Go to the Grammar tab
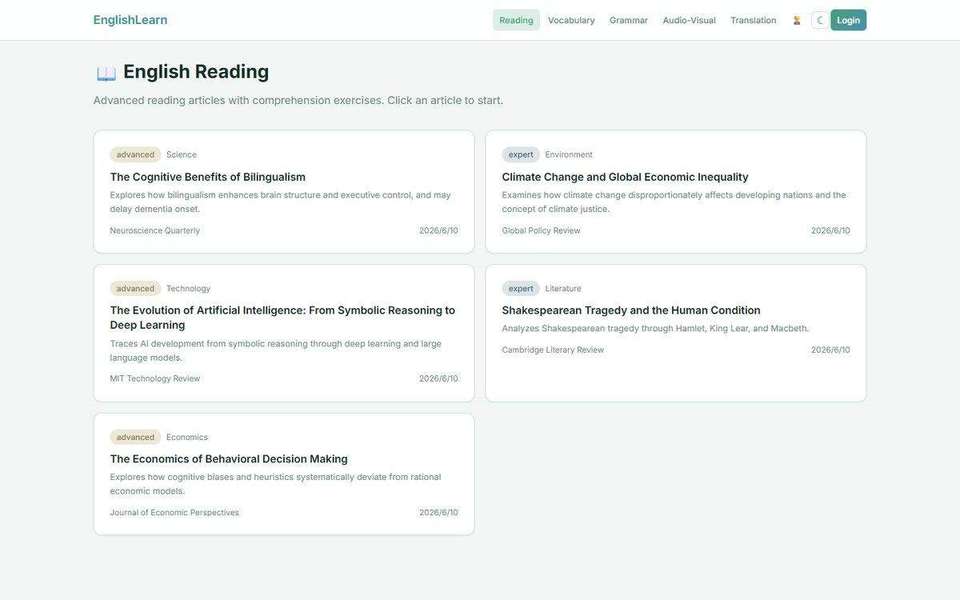The height and width of the screenshot is (600, 960). 628,20
